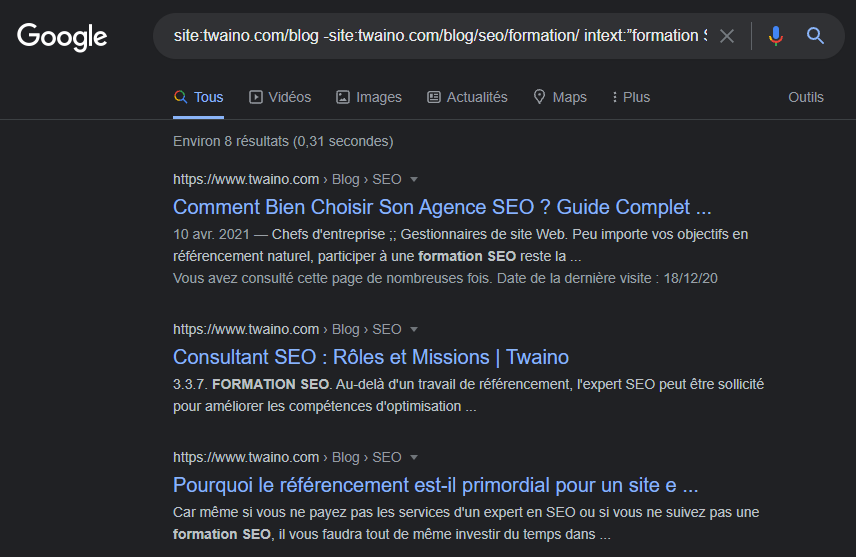Screen dimensions: 856x557
Task: Click the Actualités newspaper icon
Action: coord(433,97)
